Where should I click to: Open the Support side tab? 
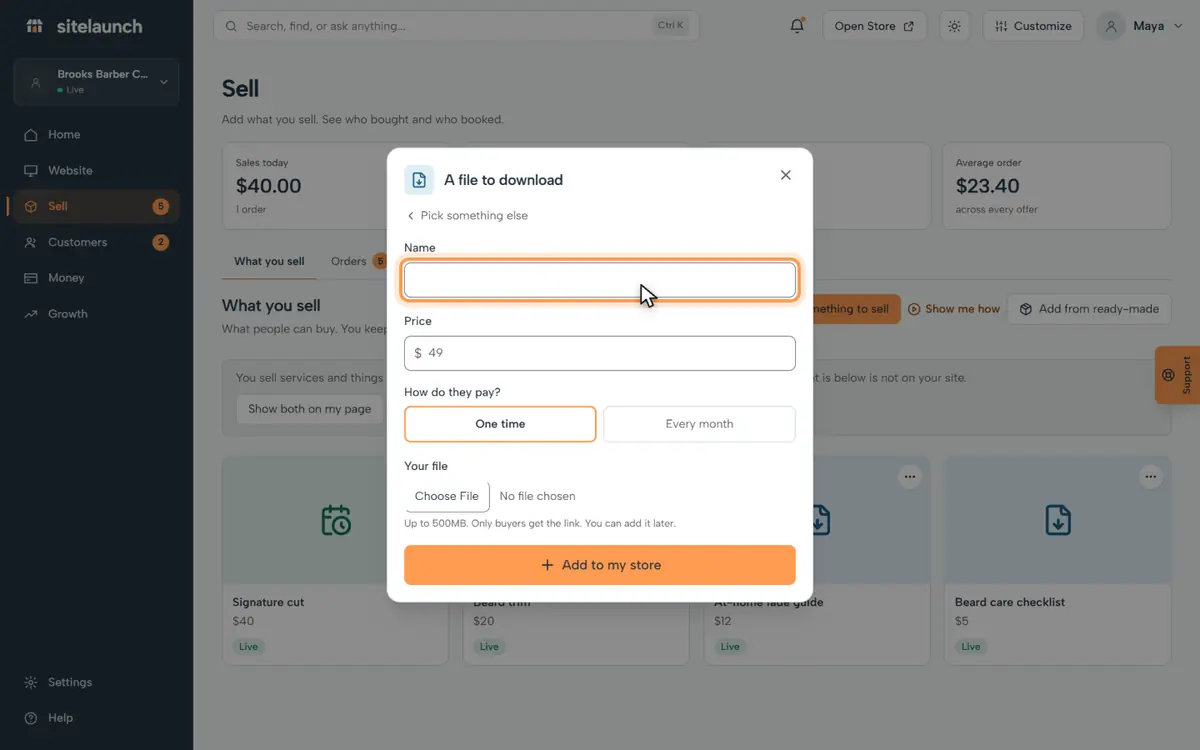pyautogui.click(x=1177, y=375)
